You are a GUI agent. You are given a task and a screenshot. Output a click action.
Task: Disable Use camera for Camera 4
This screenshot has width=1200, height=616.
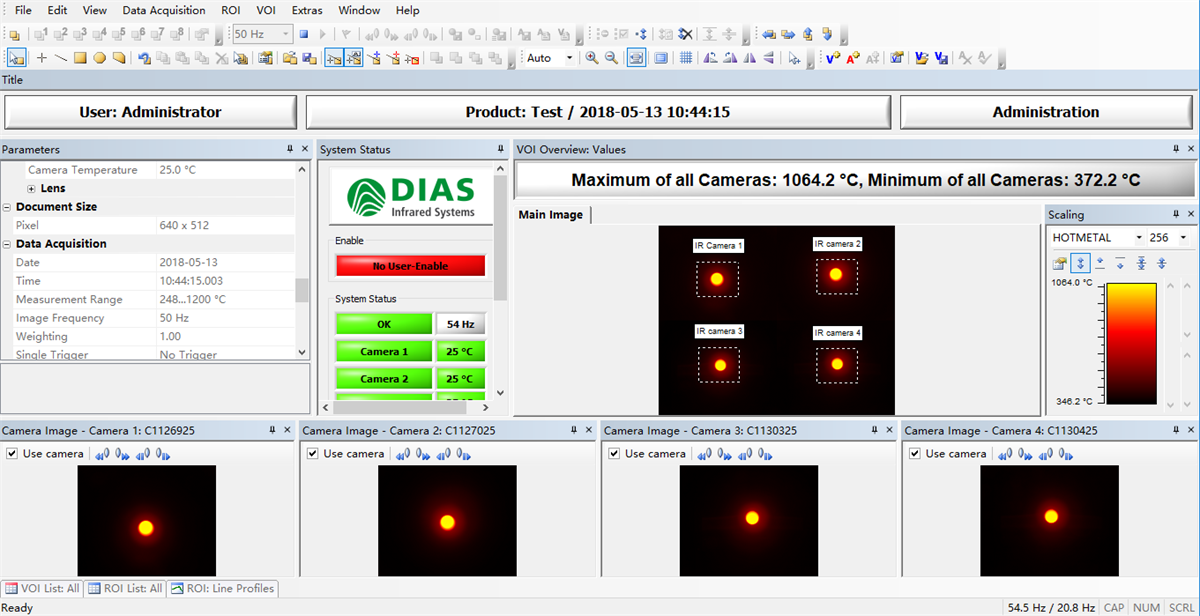pyautogui.click(x=913, y=453)
